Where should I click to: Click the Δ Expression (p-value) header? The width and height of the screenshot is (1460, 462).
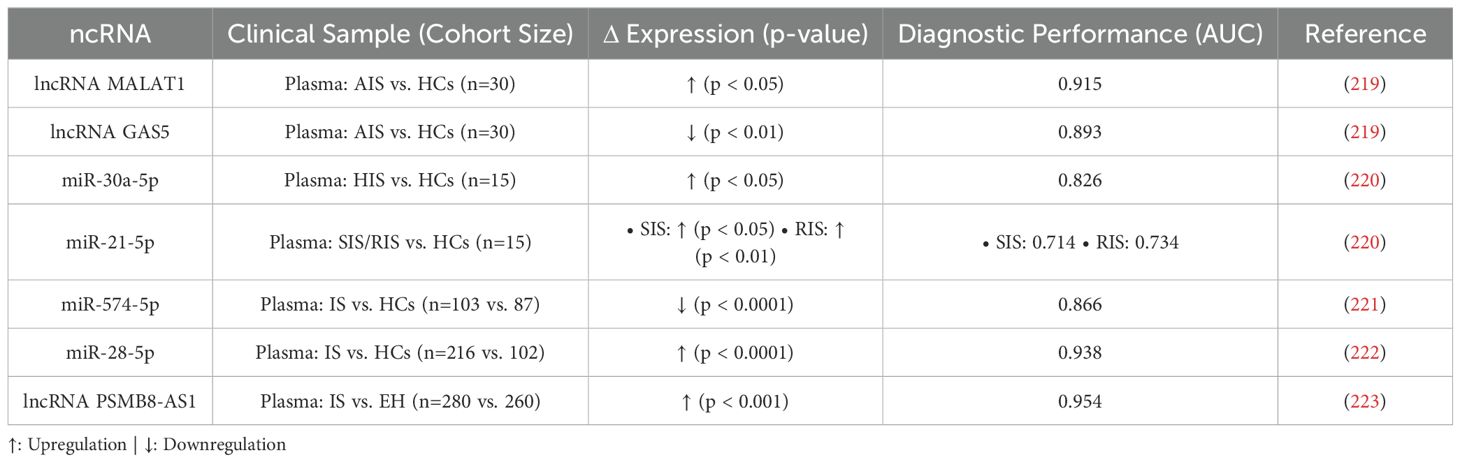tap(734, 35)
